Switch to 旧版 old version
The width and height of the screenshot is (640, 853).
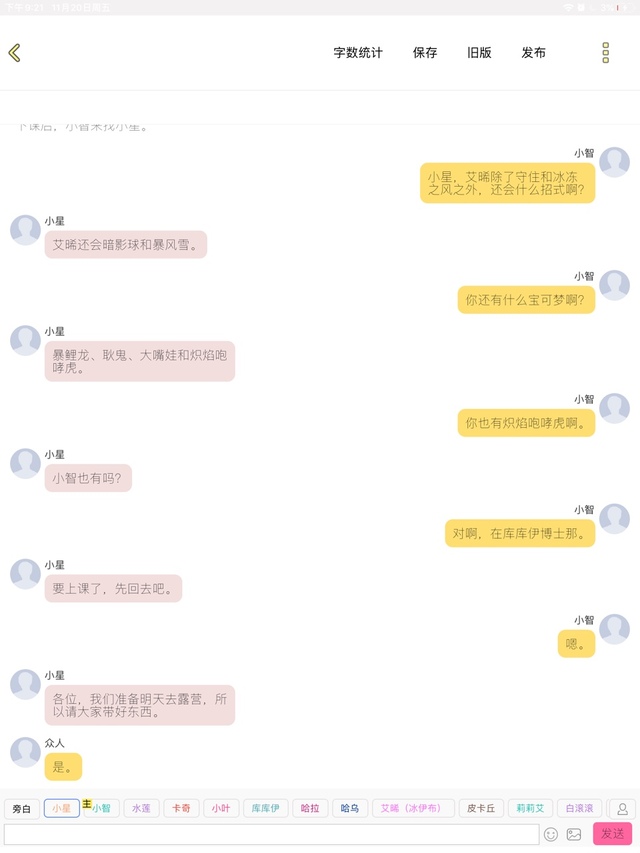point(479,53)
